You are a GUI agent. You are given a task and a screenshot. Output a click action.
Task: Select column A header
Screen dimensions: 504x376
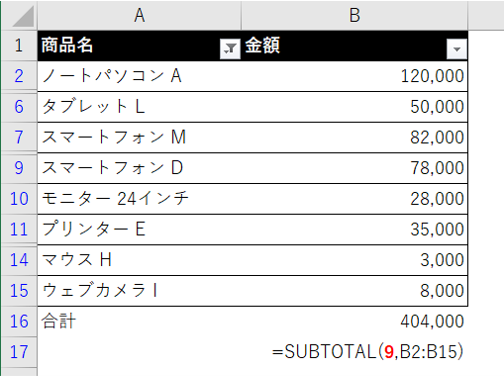point(139,15)
